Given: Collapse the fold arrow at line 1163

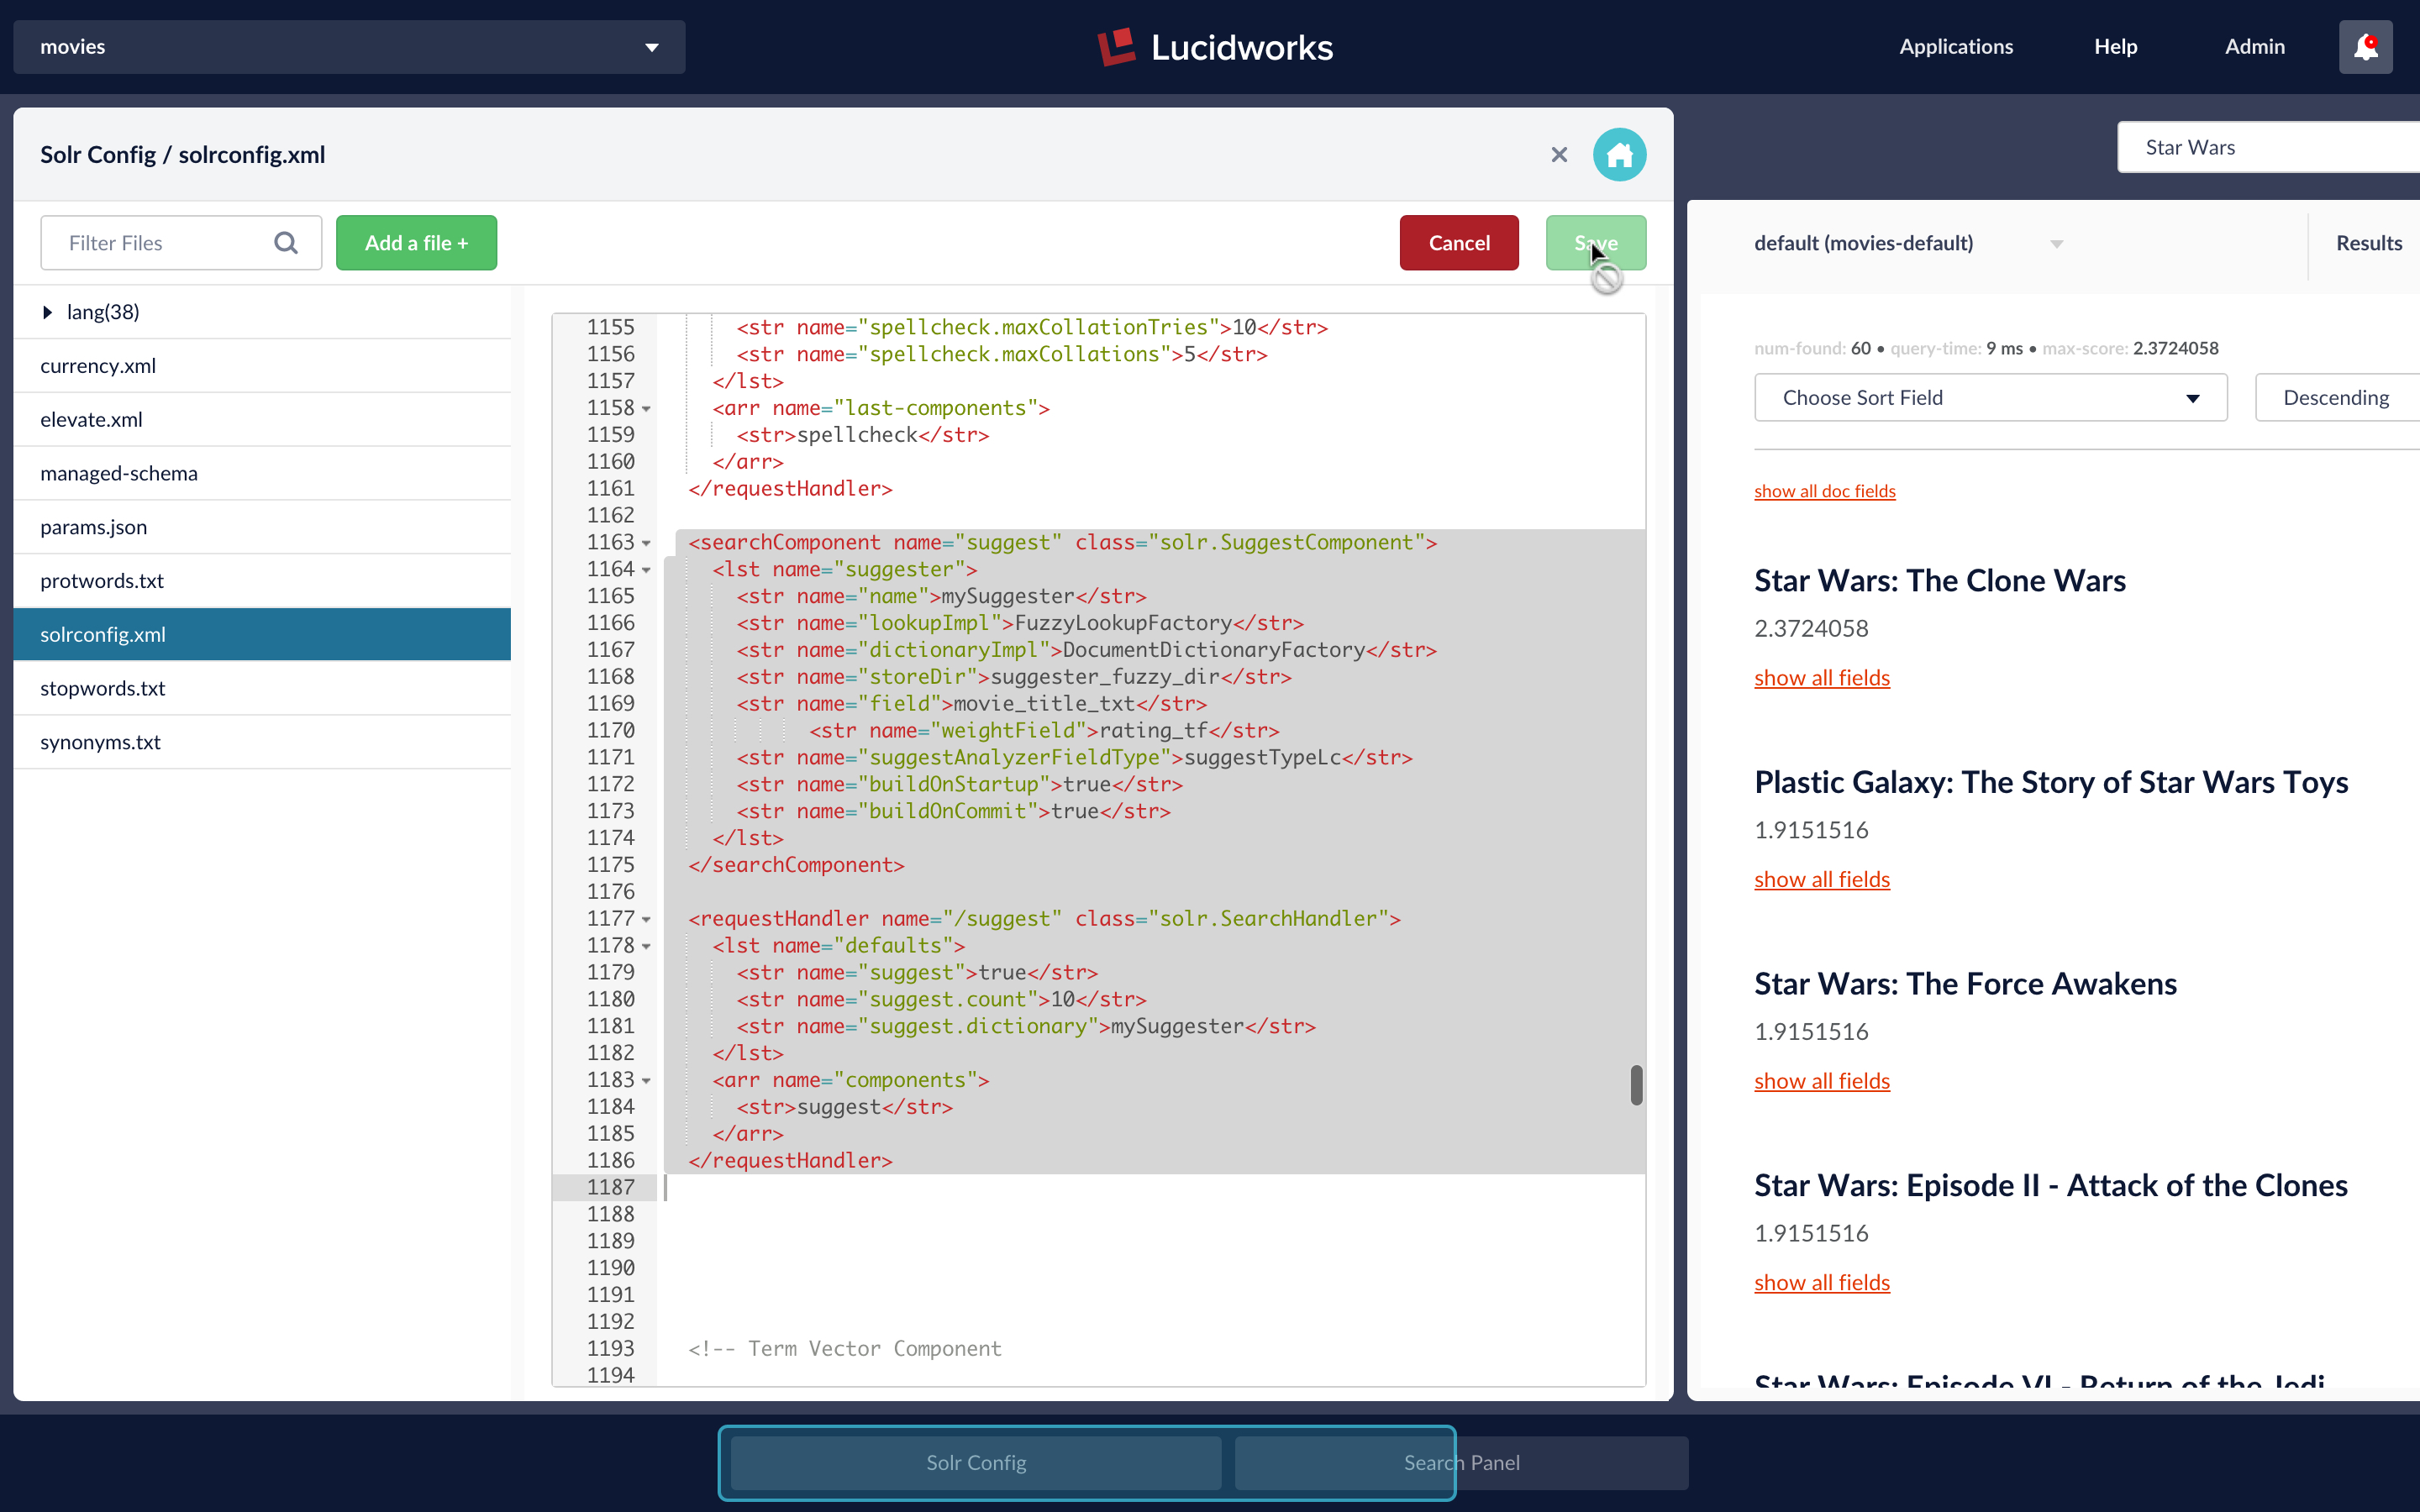Looking at the screenshot, I should (646, 543).
